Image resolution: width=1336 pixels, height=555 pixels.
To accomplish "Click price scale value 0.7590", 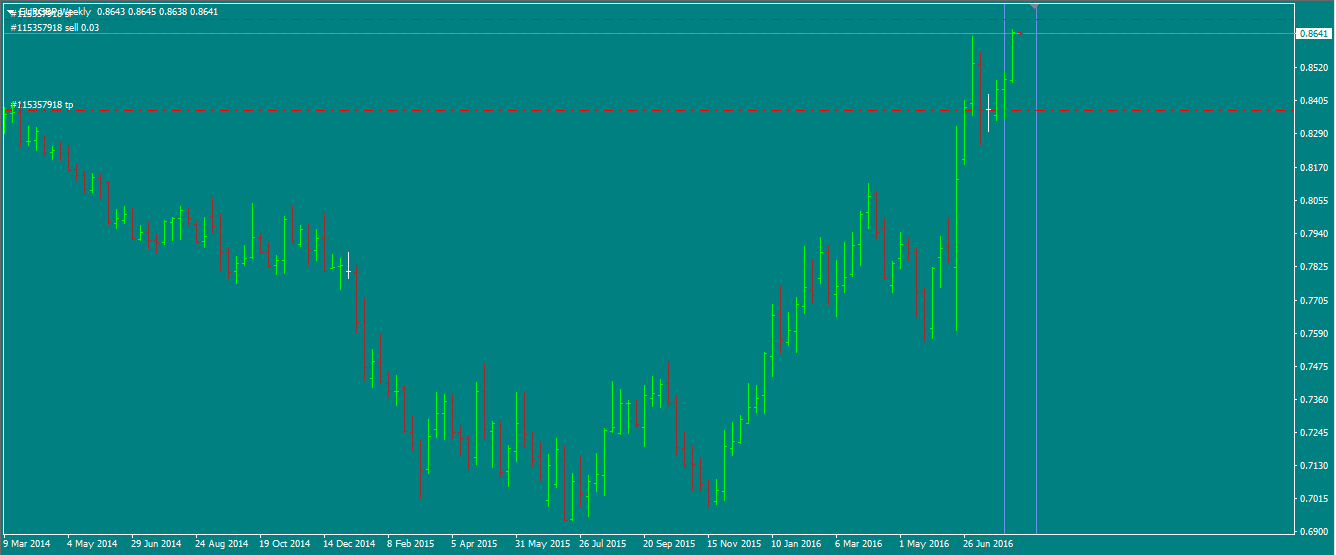I will pos(1313,333).
